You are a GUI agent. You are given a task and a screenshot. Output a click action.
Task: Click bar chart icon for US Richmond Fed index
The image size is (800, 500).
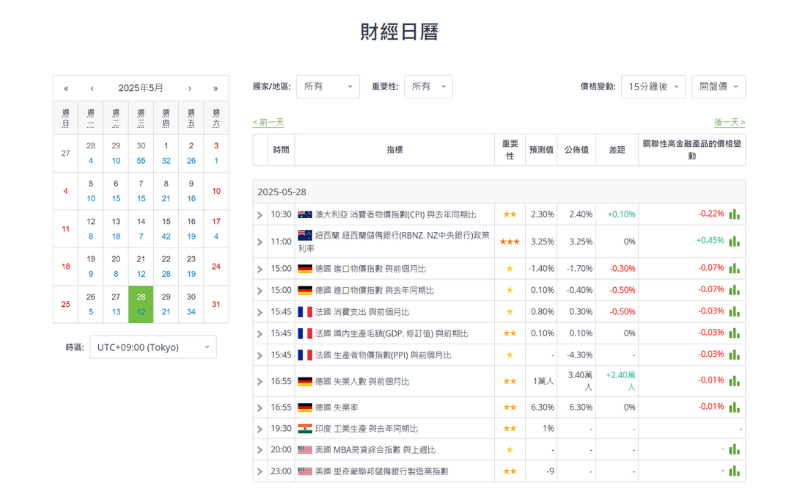pyautogui.click(x=735, y=471)
